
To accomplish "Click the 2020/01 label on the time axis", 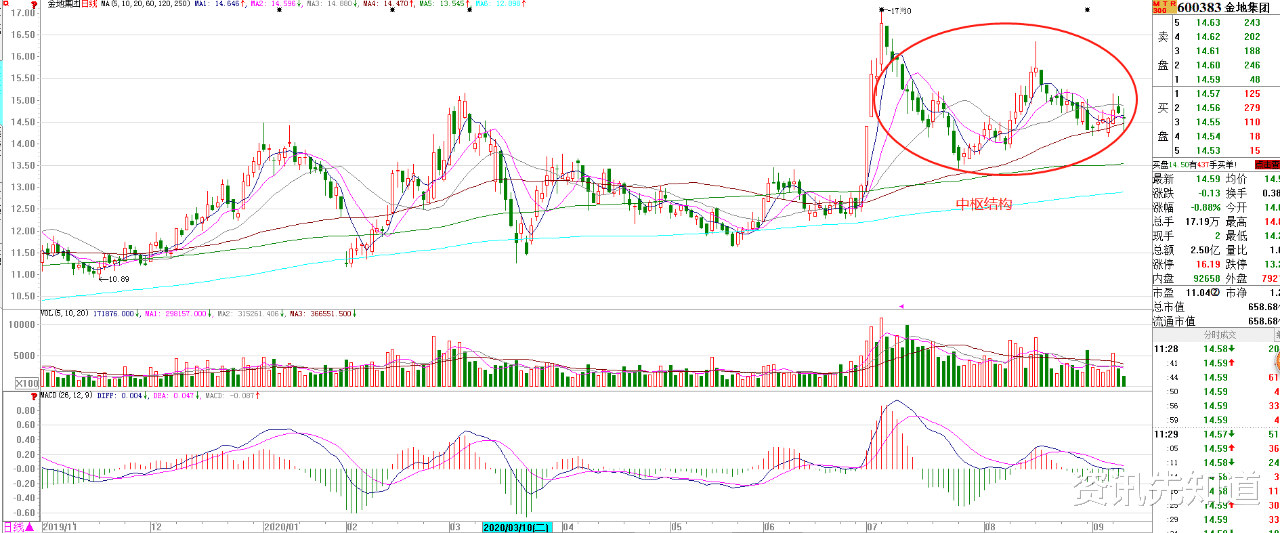I will point(283,526).
